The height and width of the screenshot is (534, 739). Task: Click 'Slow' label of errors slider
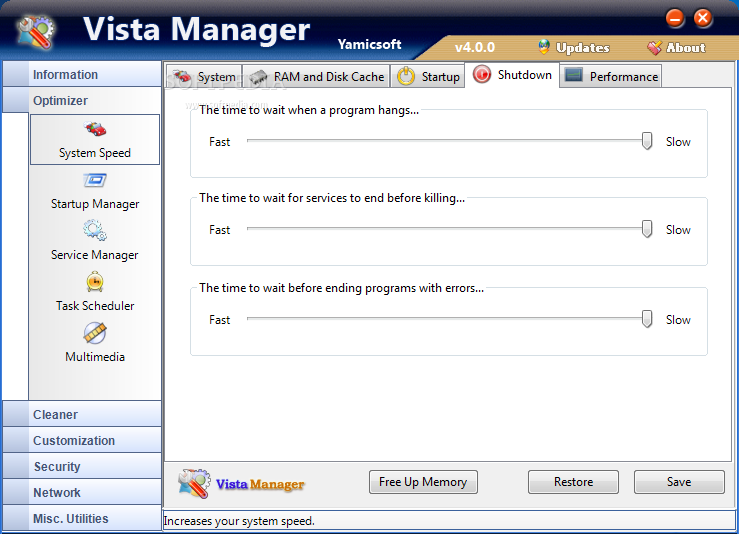pyautogui.click(x=678, y=320)
